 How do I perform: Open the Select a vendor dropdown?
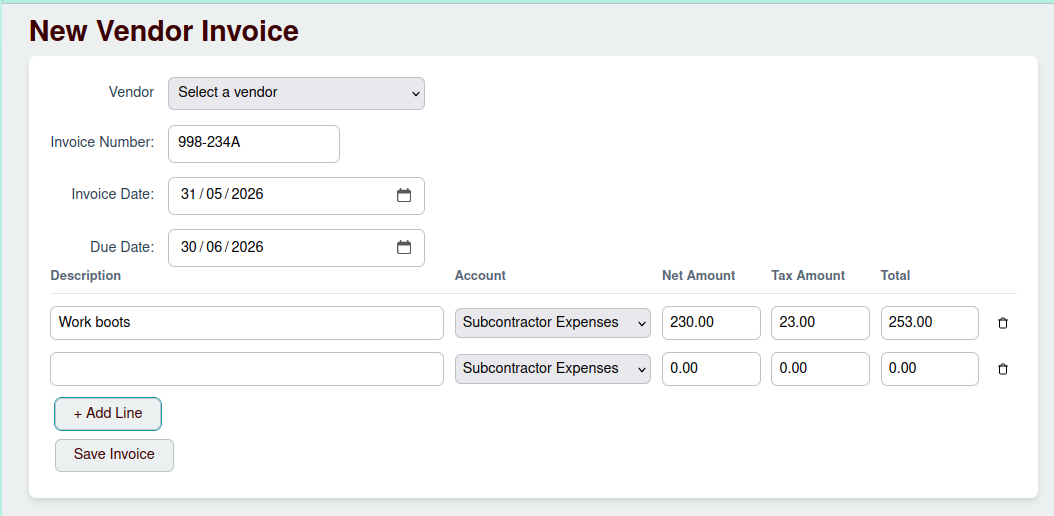tap(296, 93)
